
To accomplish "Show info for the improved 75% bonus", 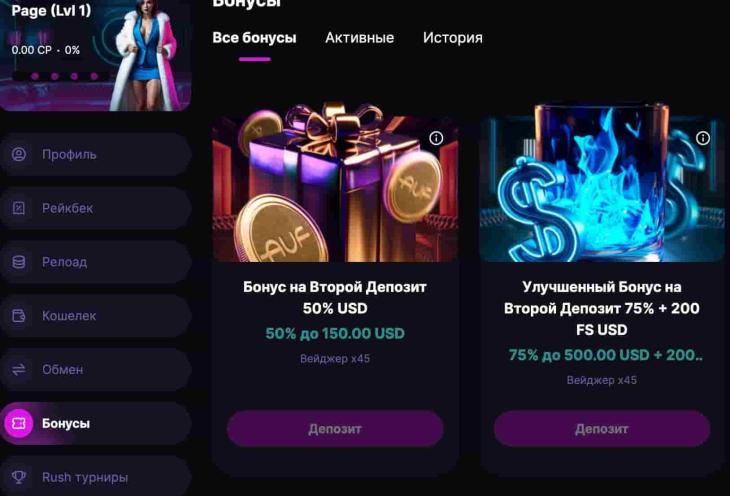I will tap(703, 138).
